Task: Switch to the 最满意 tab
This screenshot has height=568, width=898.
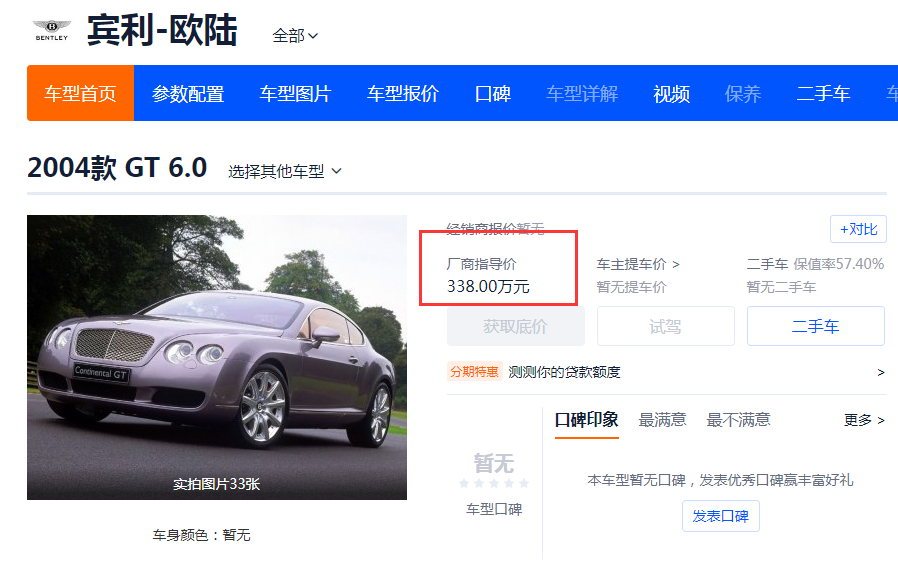Action: [x=662, y=420]
